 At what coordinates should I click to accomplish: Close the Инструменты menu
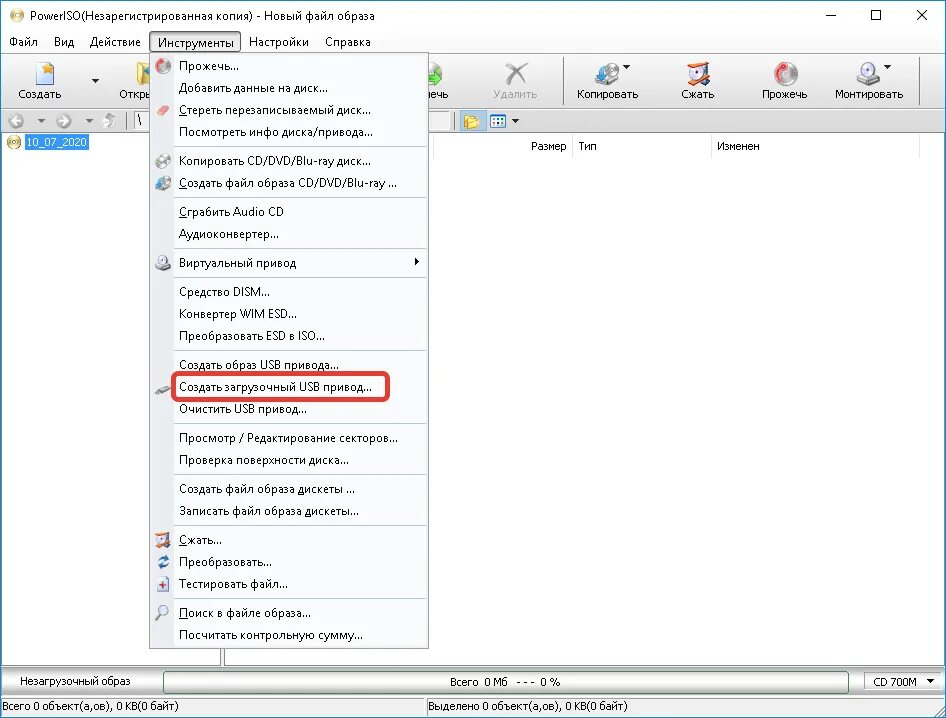pyautogui.click(x=195, y=42)
